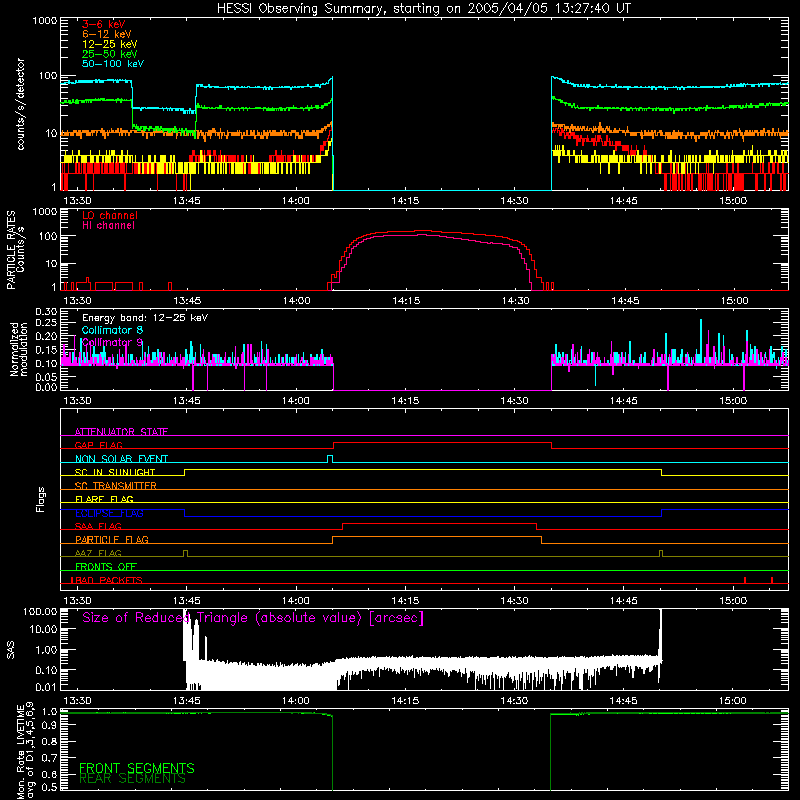The image size is (800, 800).
Task: Click the SAS axis label
Action: coord(10,650)
